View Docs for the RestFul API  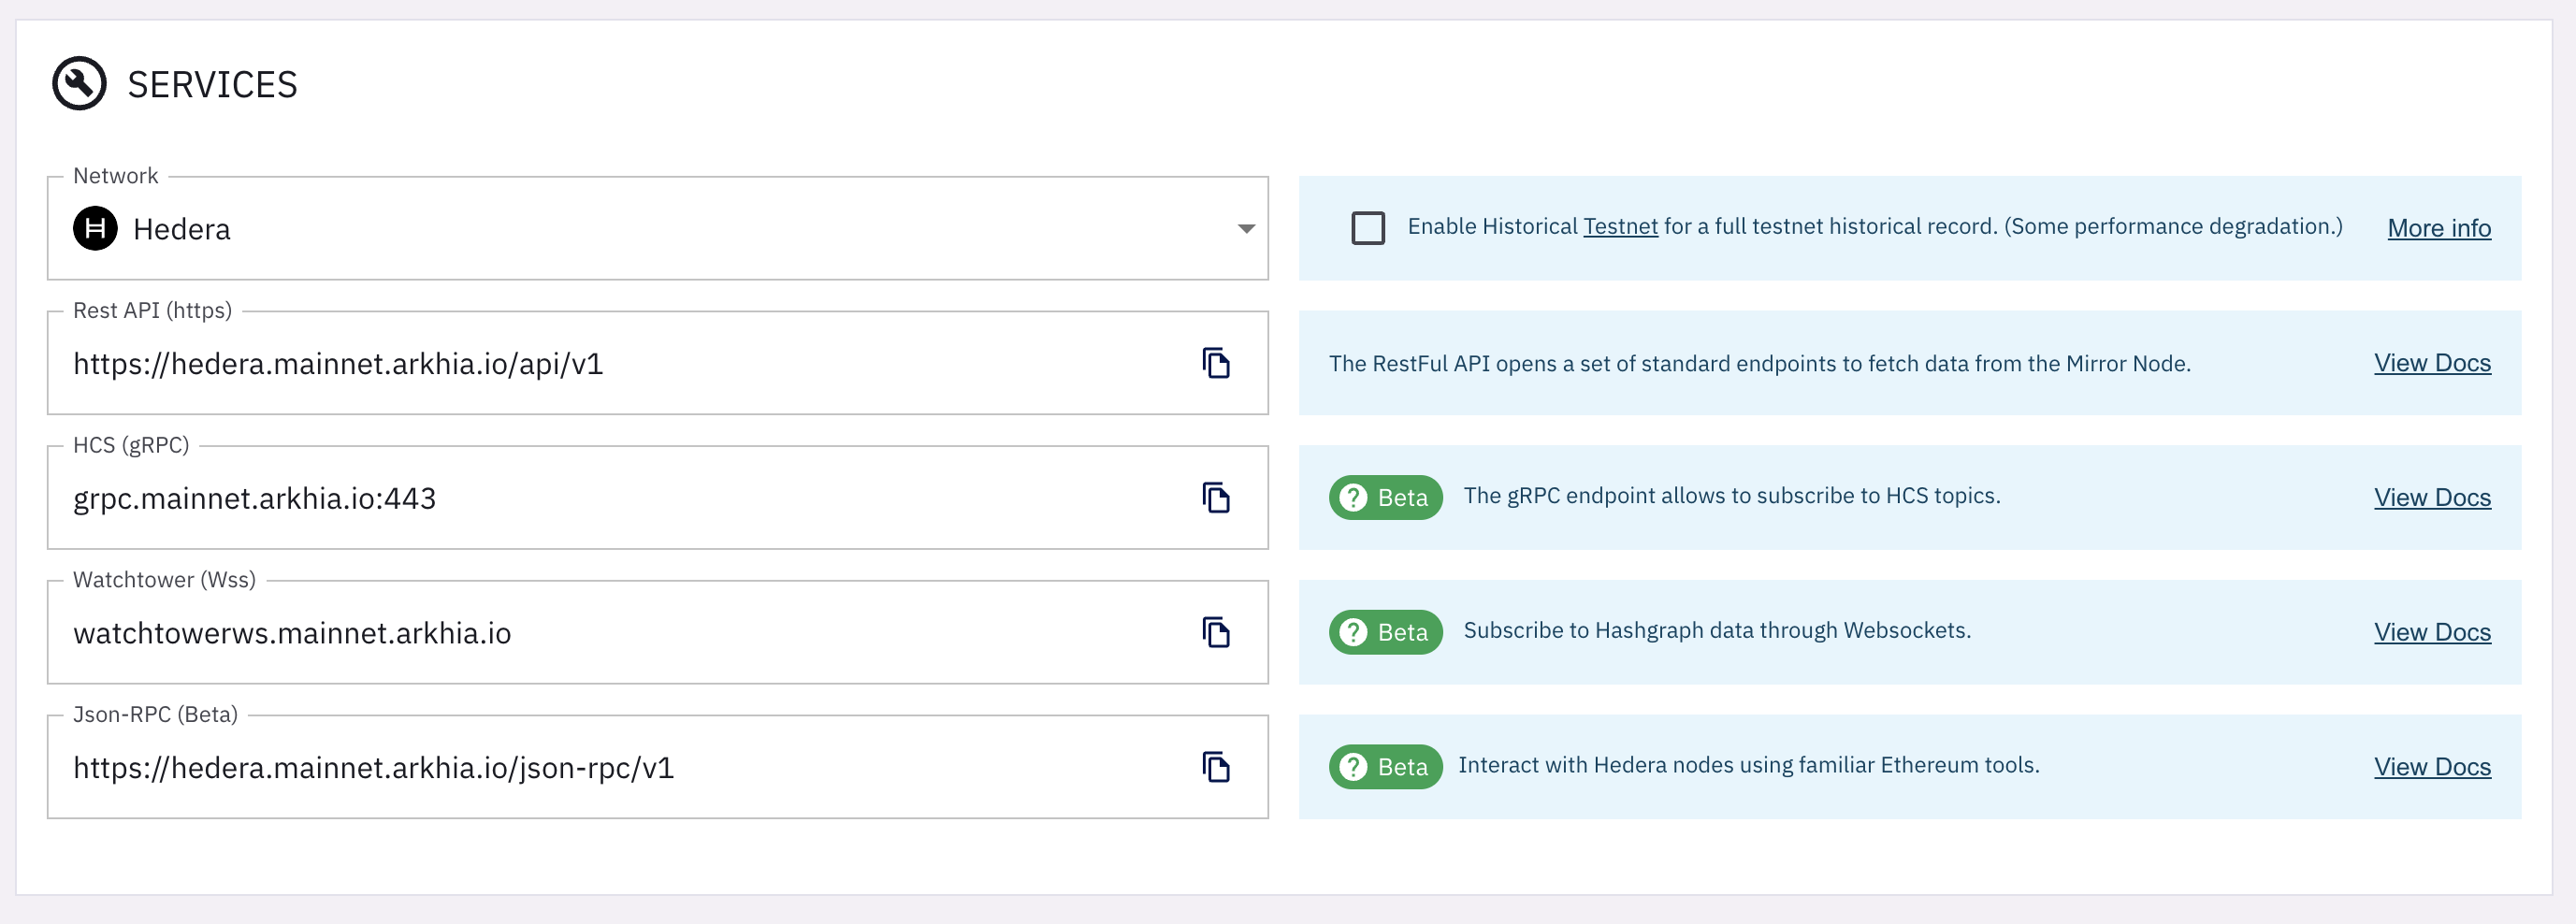tap(2432, 363)
